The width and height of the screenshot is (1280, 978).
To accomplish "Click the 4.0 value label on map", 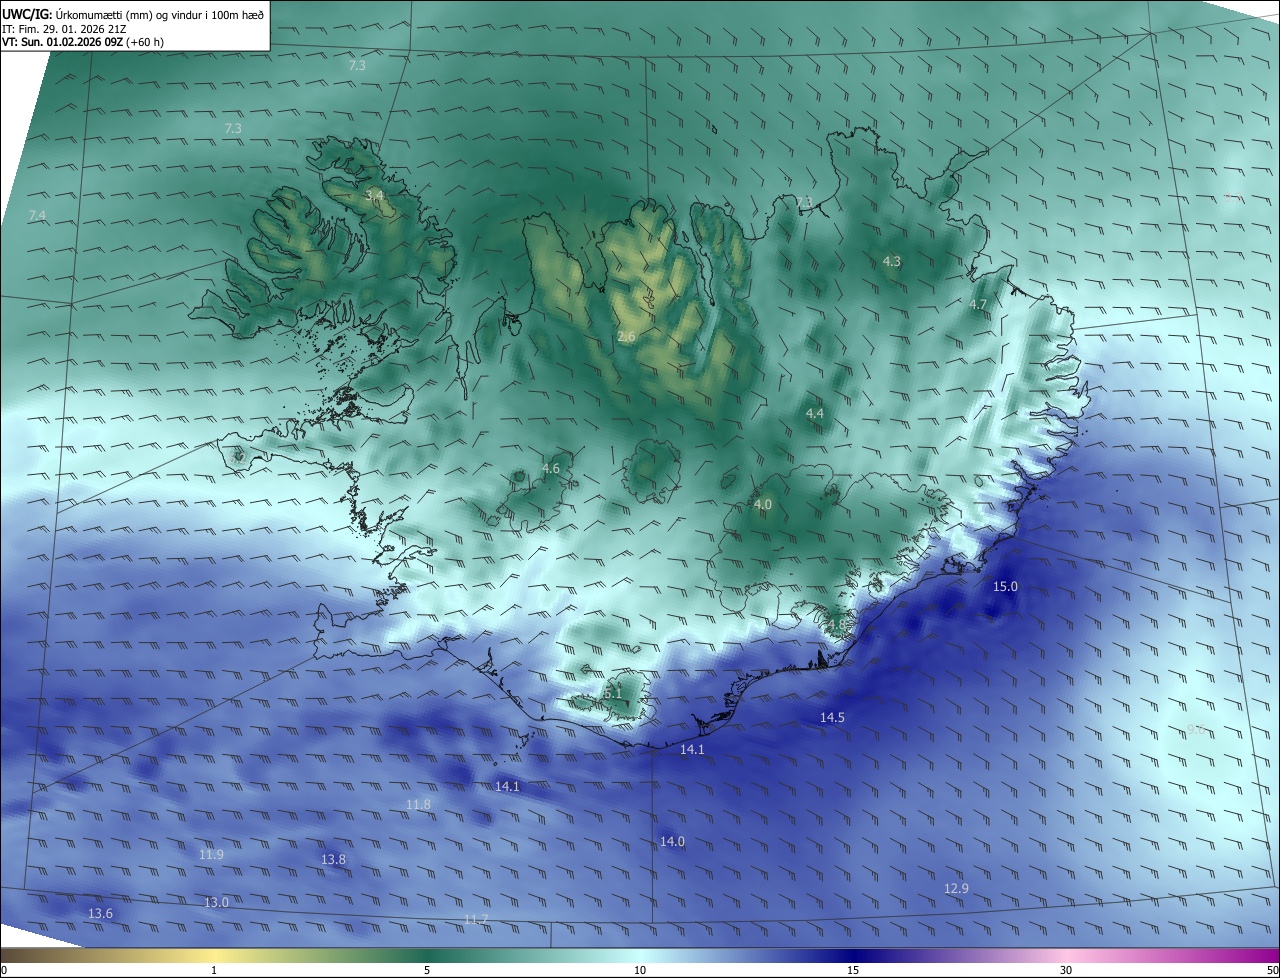I will 763,505.
